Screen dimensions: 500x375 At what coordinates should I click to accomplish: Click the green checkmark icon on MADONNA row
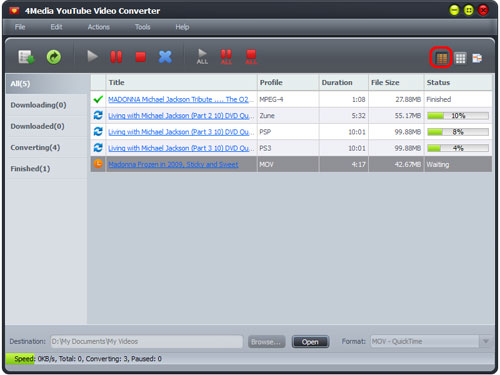click(98, 99)
